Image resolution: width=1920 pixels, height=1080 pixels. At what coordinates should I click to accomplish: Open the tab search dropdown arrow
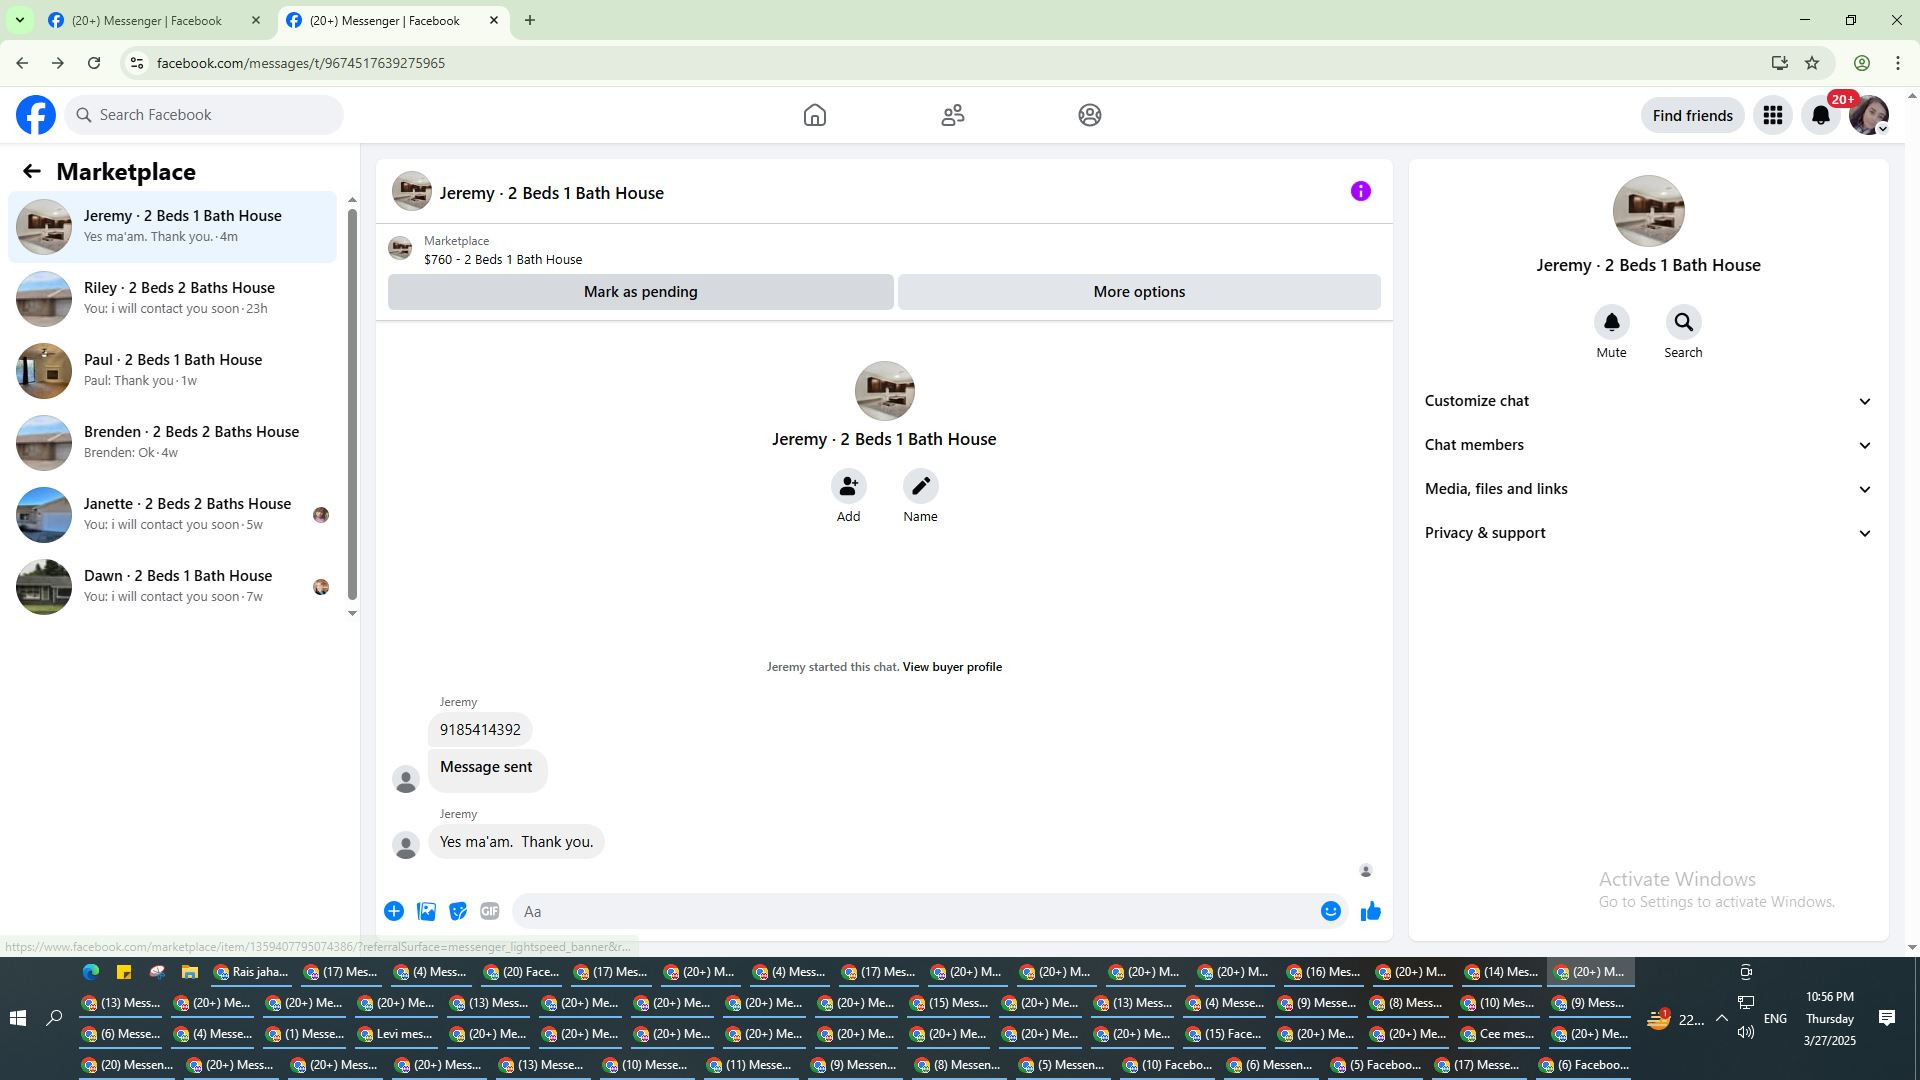pos(19,20)
